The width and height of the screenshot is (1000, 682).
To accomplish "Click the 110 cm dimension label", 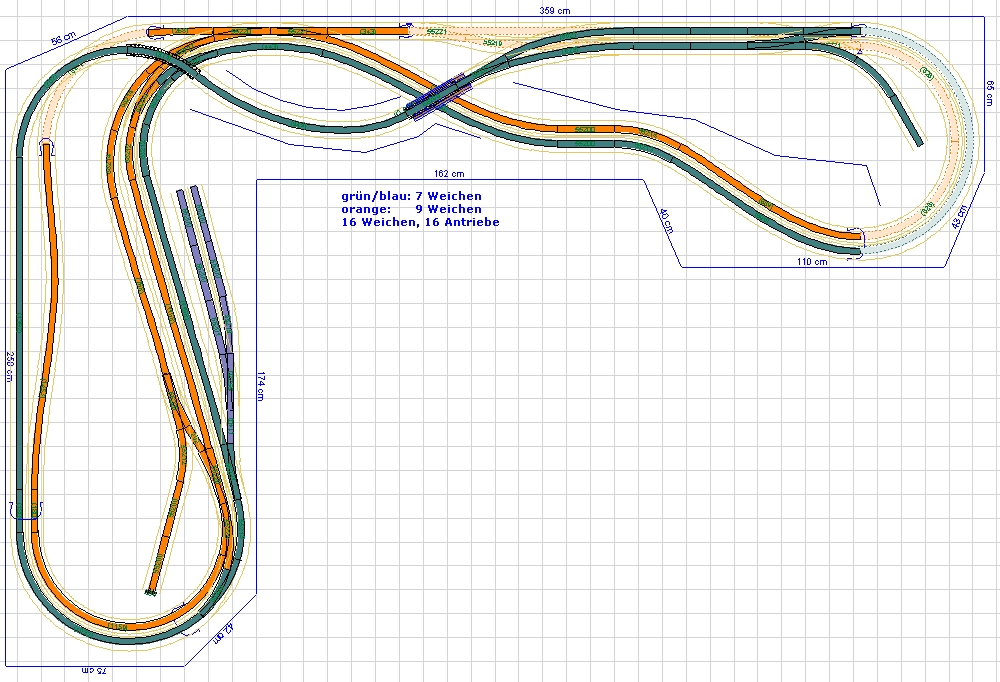I will click(x=812, y=262).
